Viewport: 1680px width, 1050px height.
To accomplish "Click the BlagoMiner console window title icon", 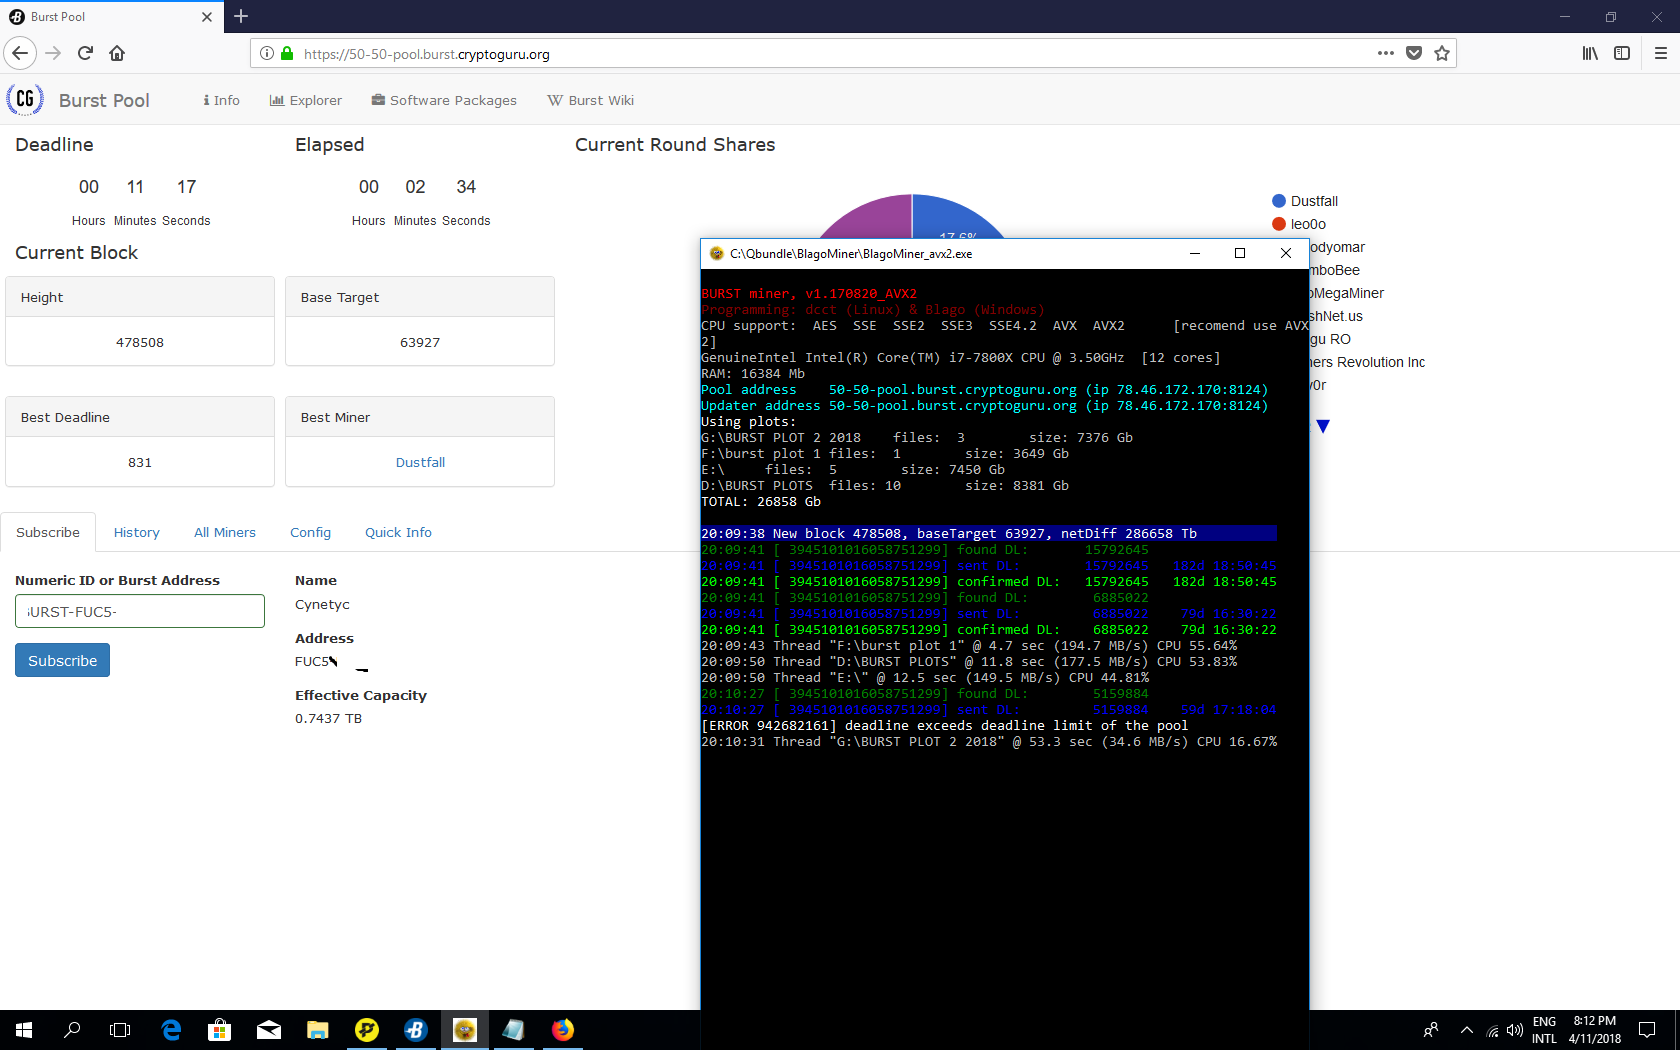I will coord(716,253).
